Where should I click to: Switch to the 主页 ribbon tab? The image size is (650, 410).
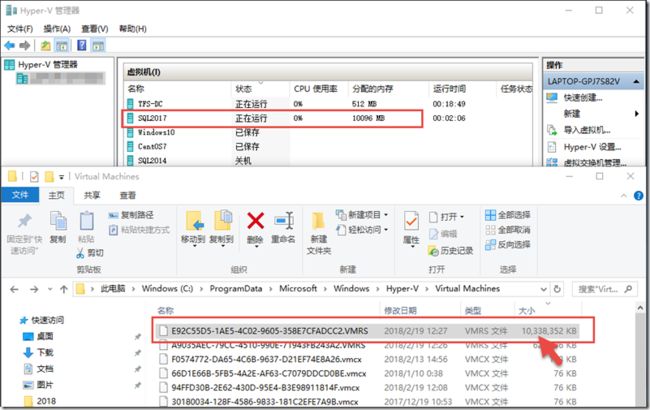tap(56, 195)
